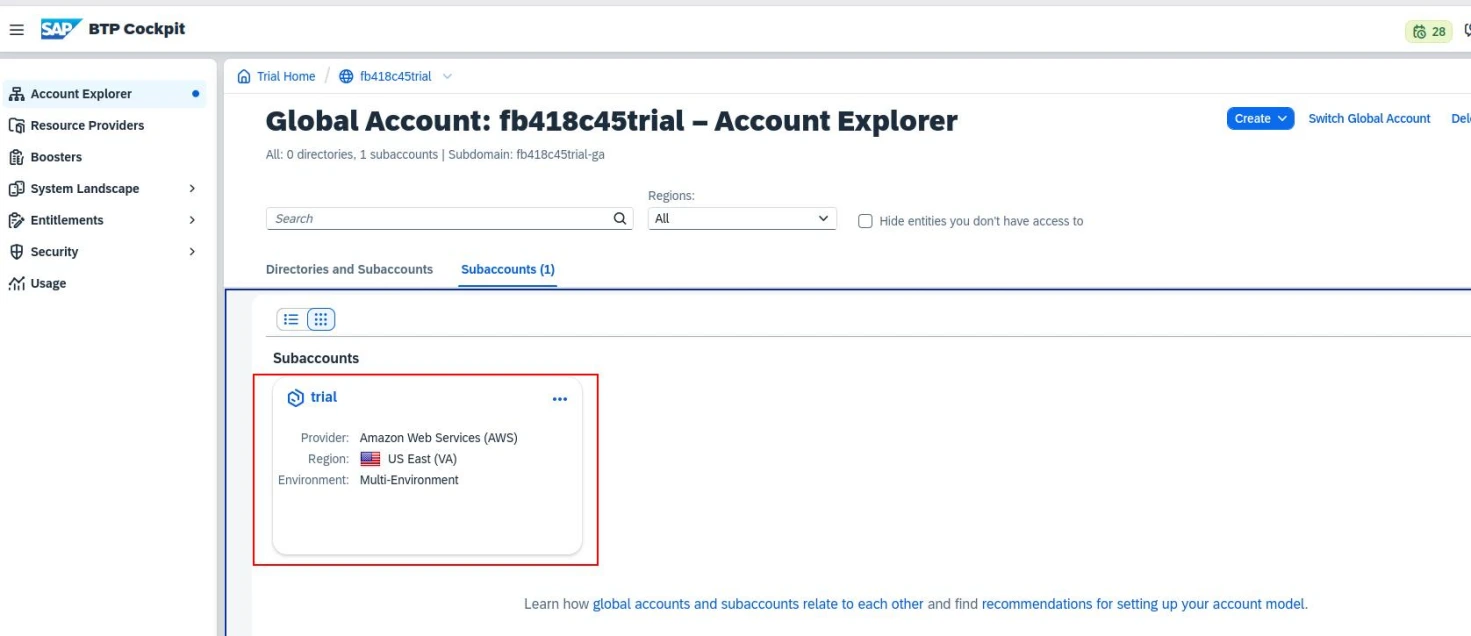Viewport: 1471px width, 636px height.
Task: Click the US East (VA) region text
Action: [422, 459]
